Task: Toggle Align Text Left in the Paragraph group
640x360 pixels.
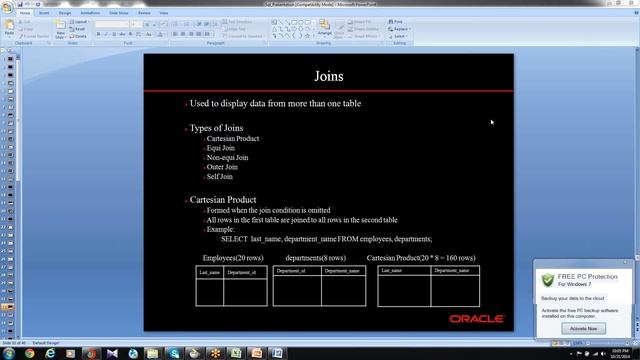Action: [175, 34]
